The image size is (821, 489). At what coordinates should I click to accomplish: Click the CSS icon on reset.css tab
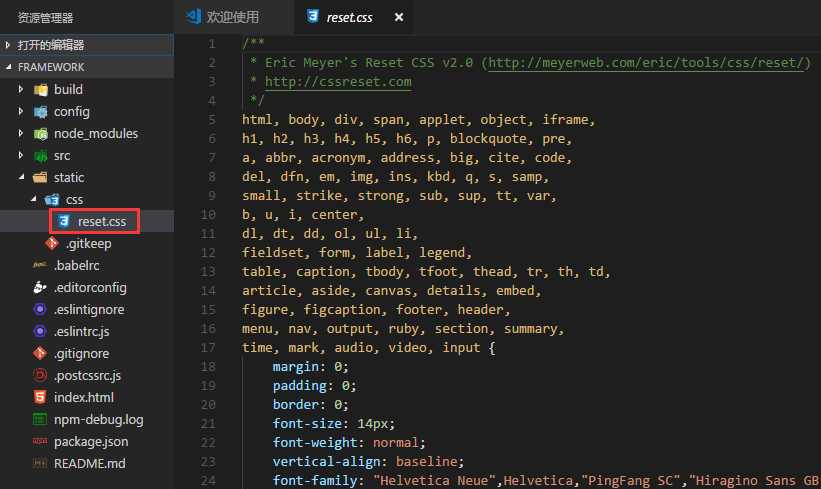pos(313,17)
